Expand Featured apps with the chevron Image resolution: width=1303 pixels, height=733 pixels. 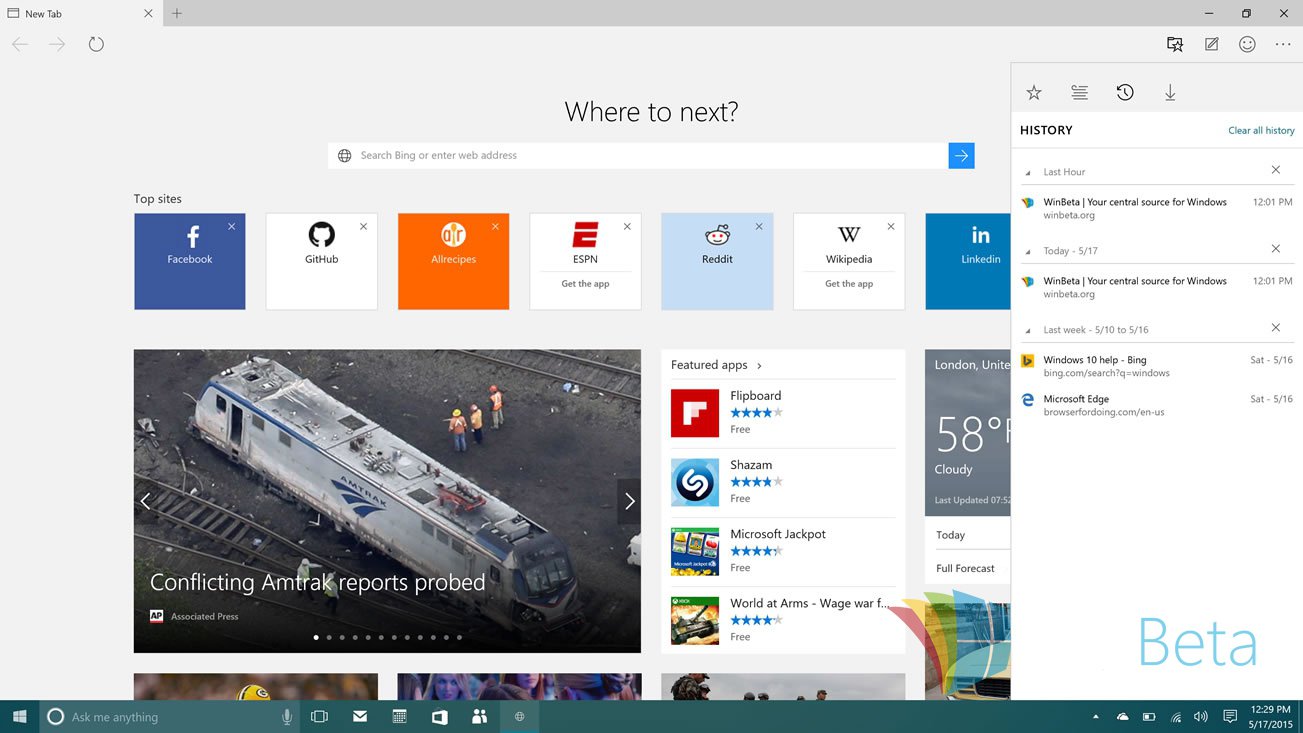pyautogui.click(x=759, y=366)
